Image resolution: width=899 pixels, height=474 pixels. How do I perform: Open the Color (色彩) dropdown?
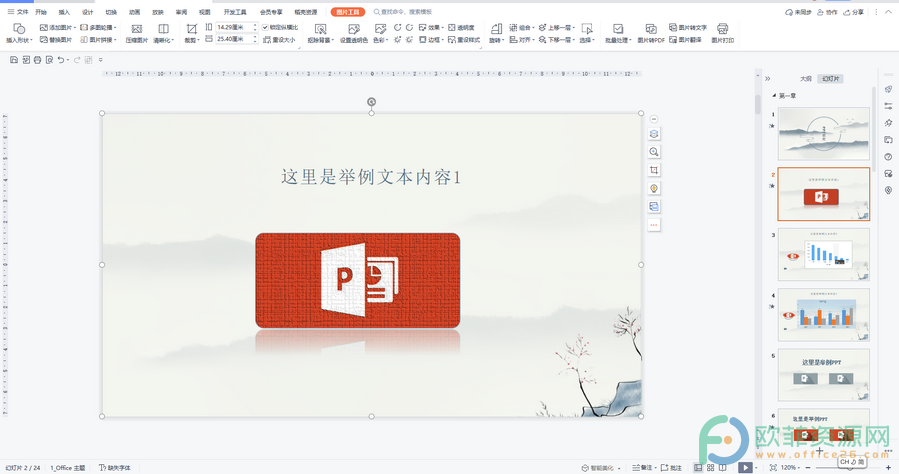click(x=381, y=40)
